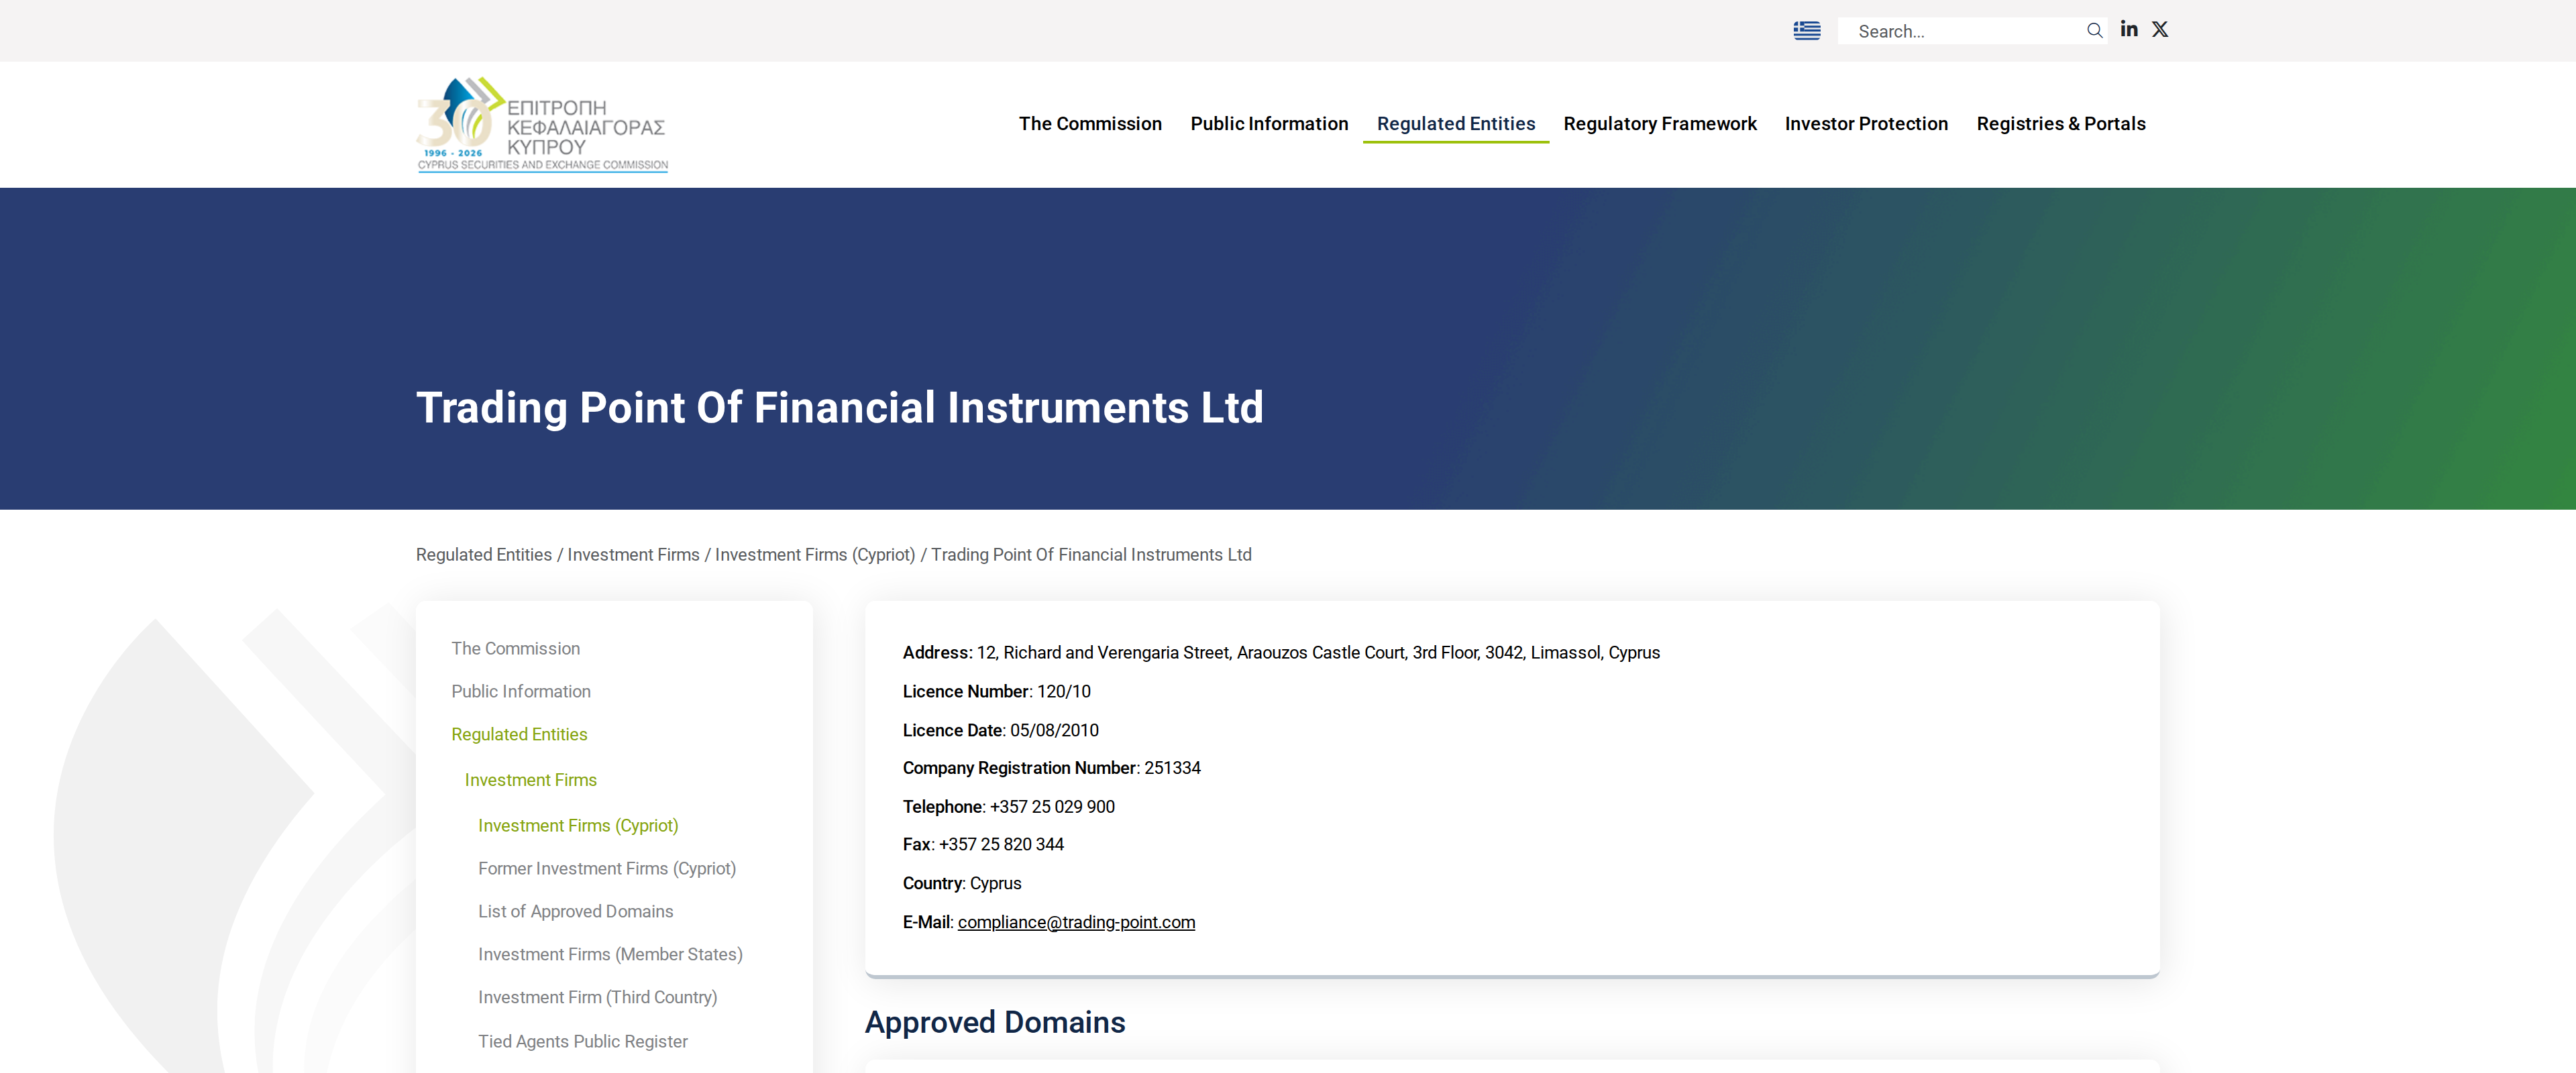The image size is (2576, 1073).
Task: Click compliance@trading-point.com email link
Action: click(1076, 922)
